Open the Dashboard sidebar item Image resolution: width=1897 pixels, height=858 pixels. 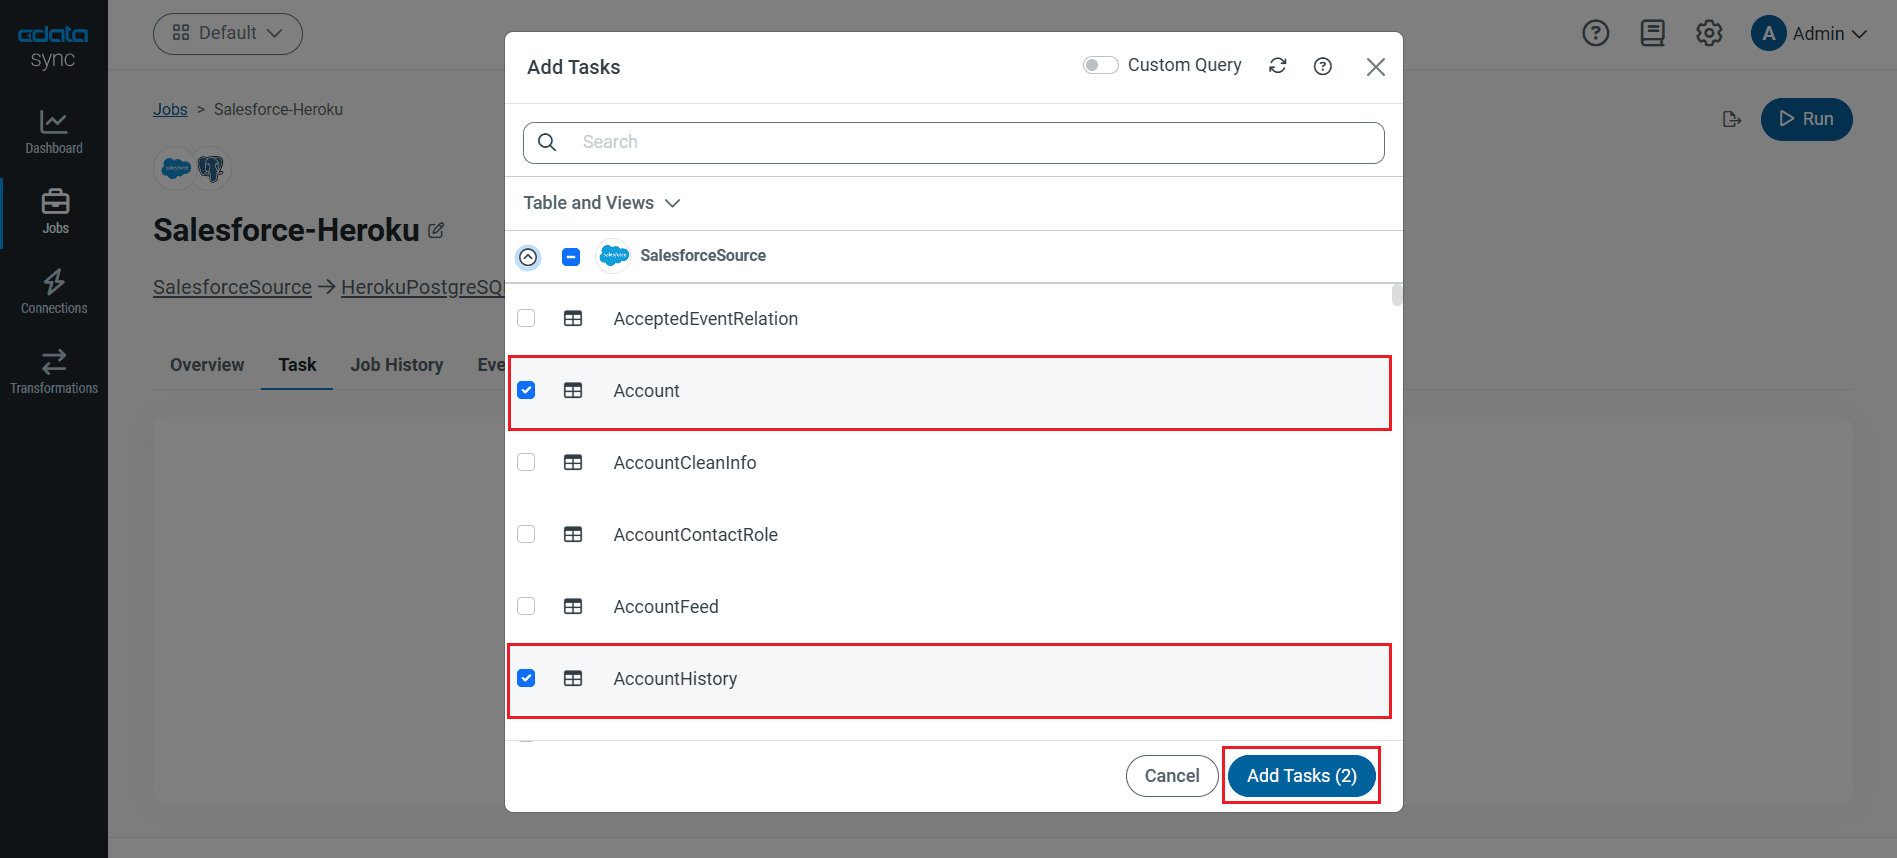click(x=54, y=132)
